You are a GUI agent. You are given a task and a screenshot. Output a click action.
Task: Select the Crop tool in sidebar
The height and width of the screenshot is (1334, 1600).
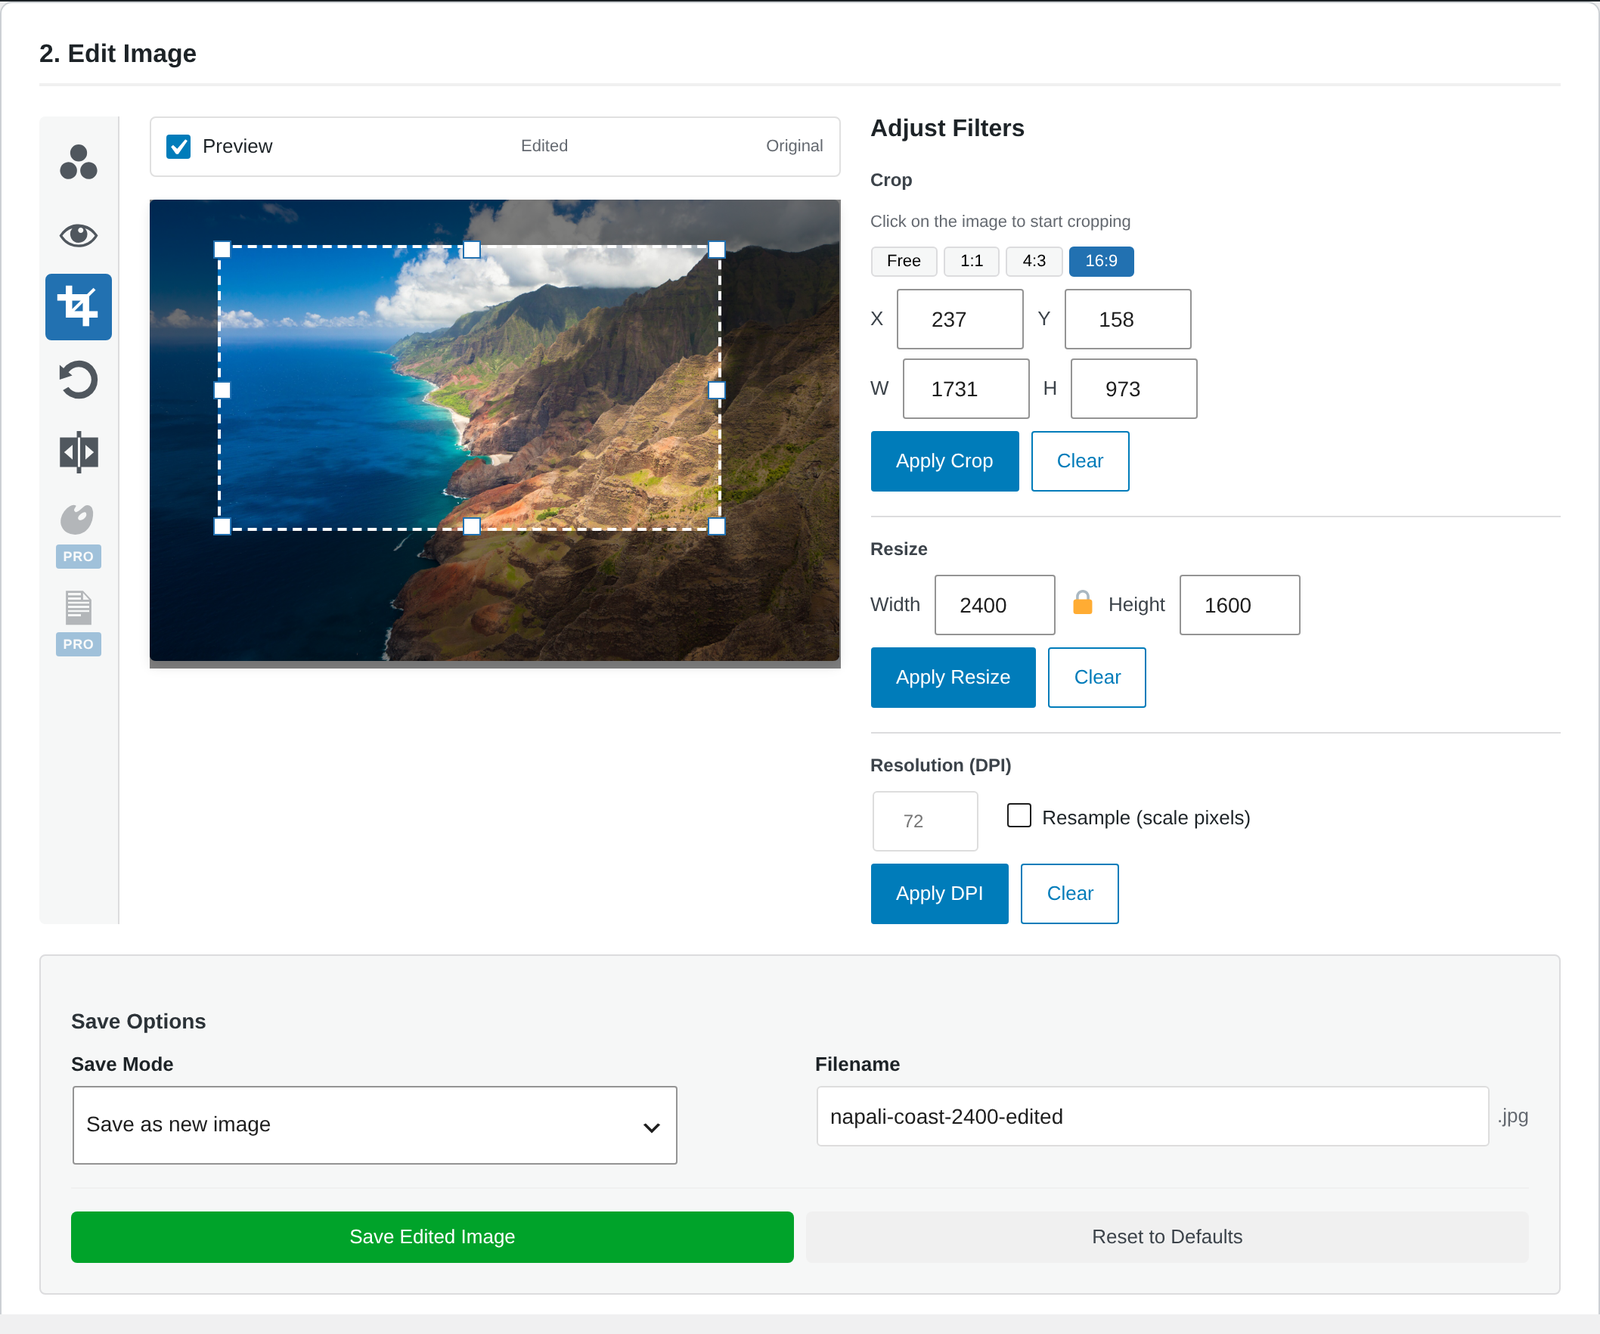(x=78, y=307)
